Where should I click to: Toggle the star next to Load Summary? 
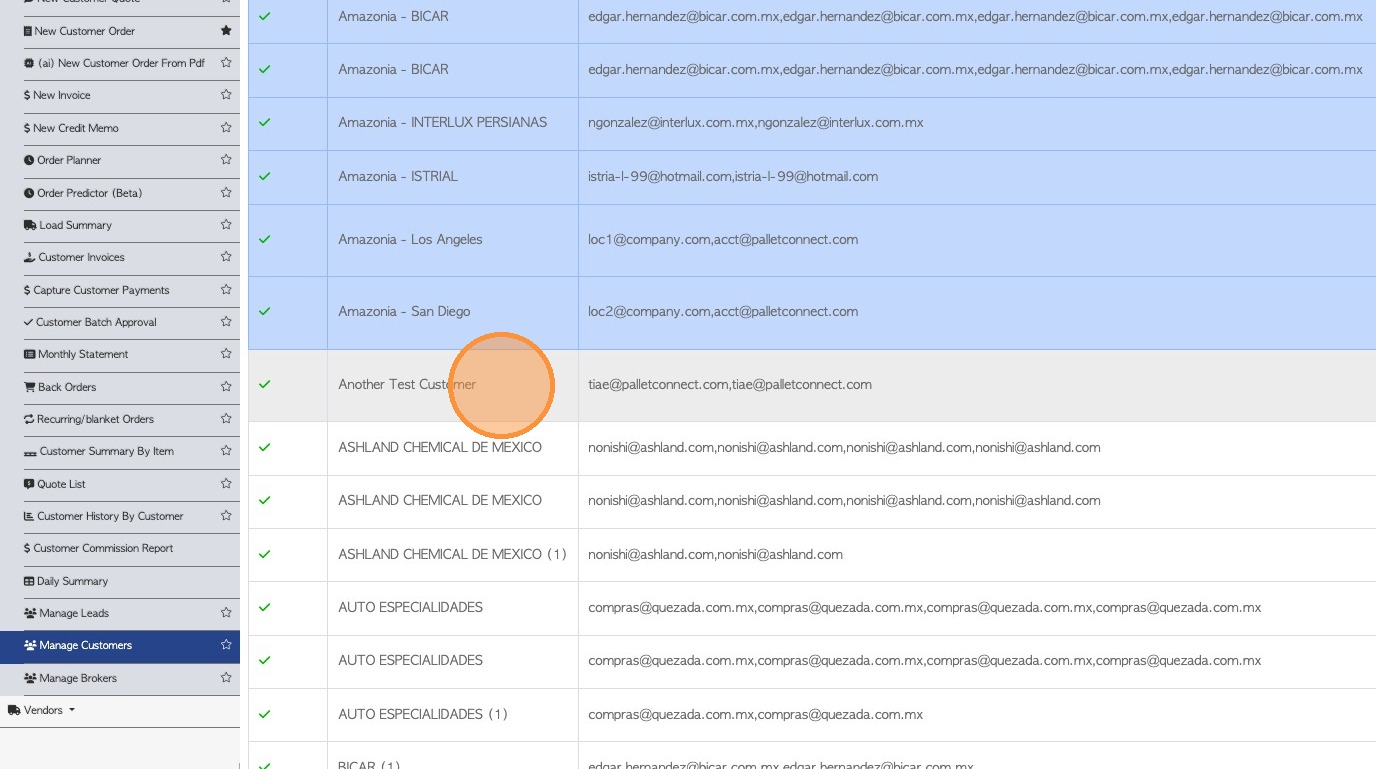[226, 225]
